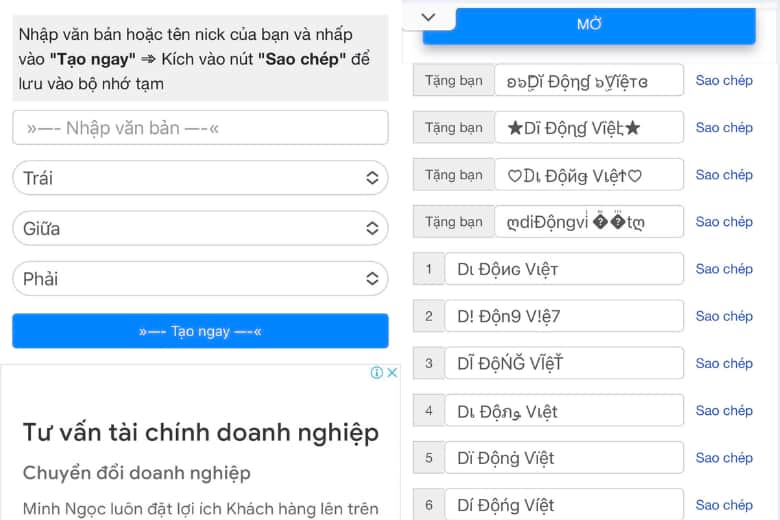Click the ad info icon

coord(377,372)
